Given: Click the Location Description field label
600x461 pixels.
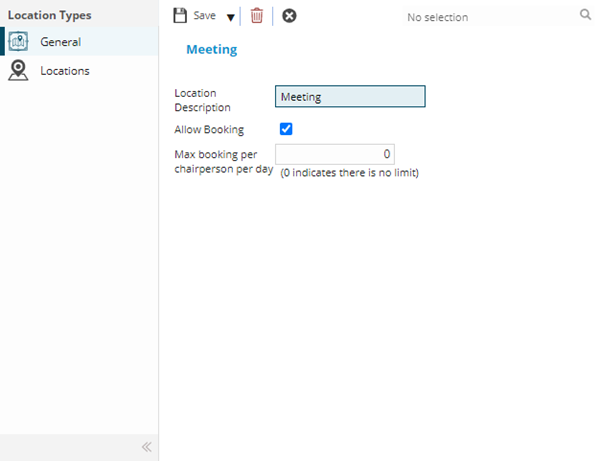Looking at the screenshot, I should pyautogui.click(x=202, y=100).
